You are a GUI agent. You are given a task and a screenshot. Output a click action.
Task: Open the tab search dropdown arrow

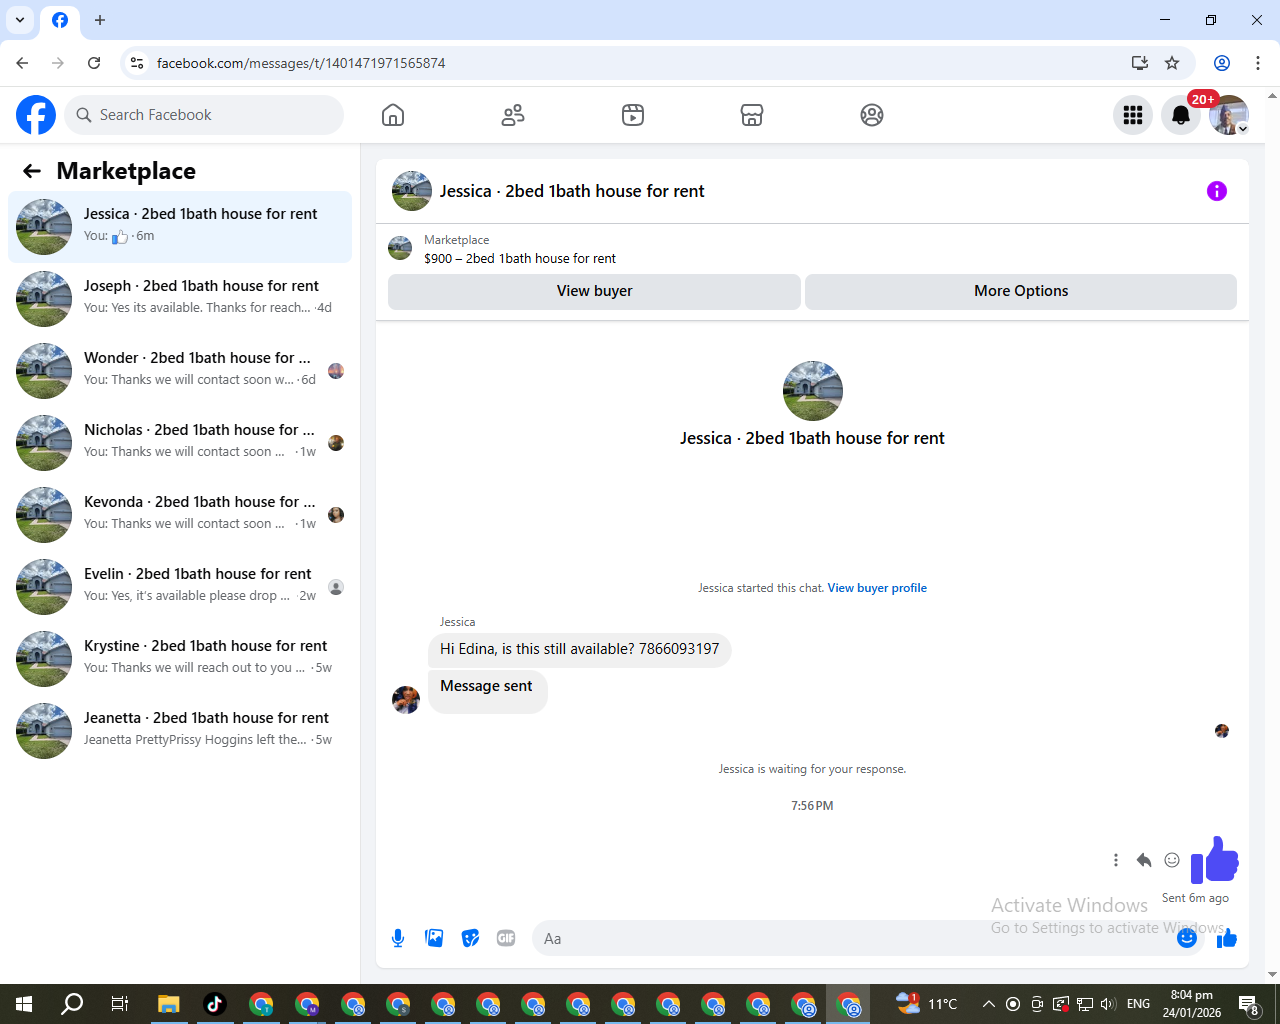(20, 20)
